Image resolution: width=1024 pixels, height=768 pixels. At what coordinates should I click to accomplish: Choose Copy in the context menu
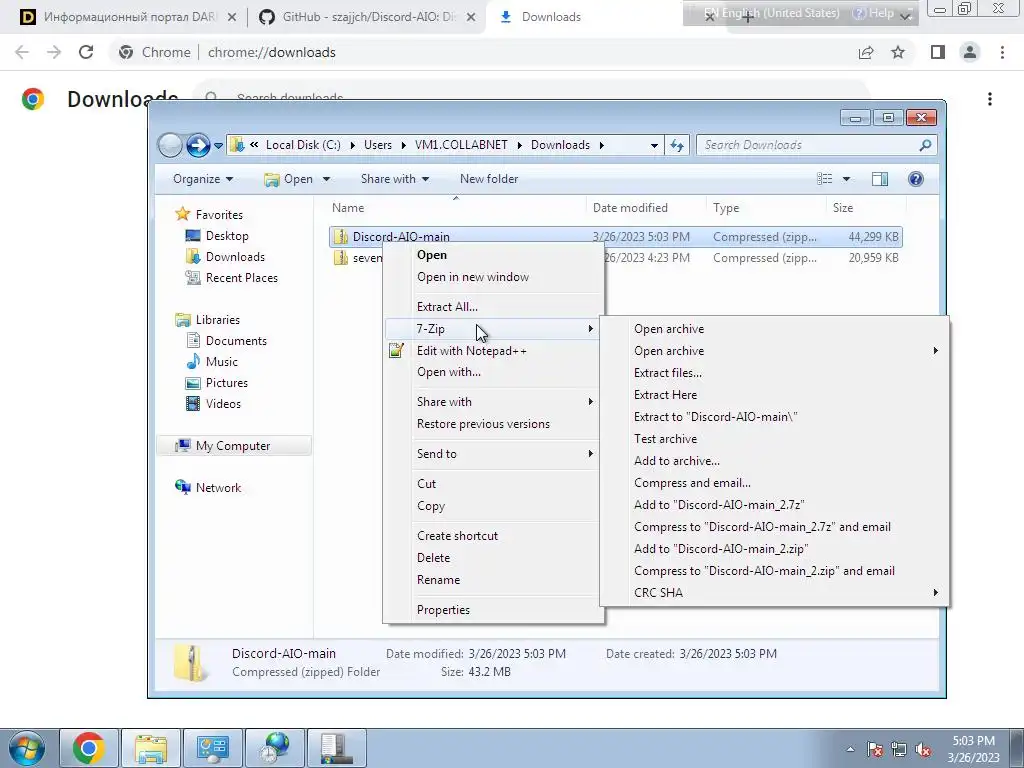431,506
